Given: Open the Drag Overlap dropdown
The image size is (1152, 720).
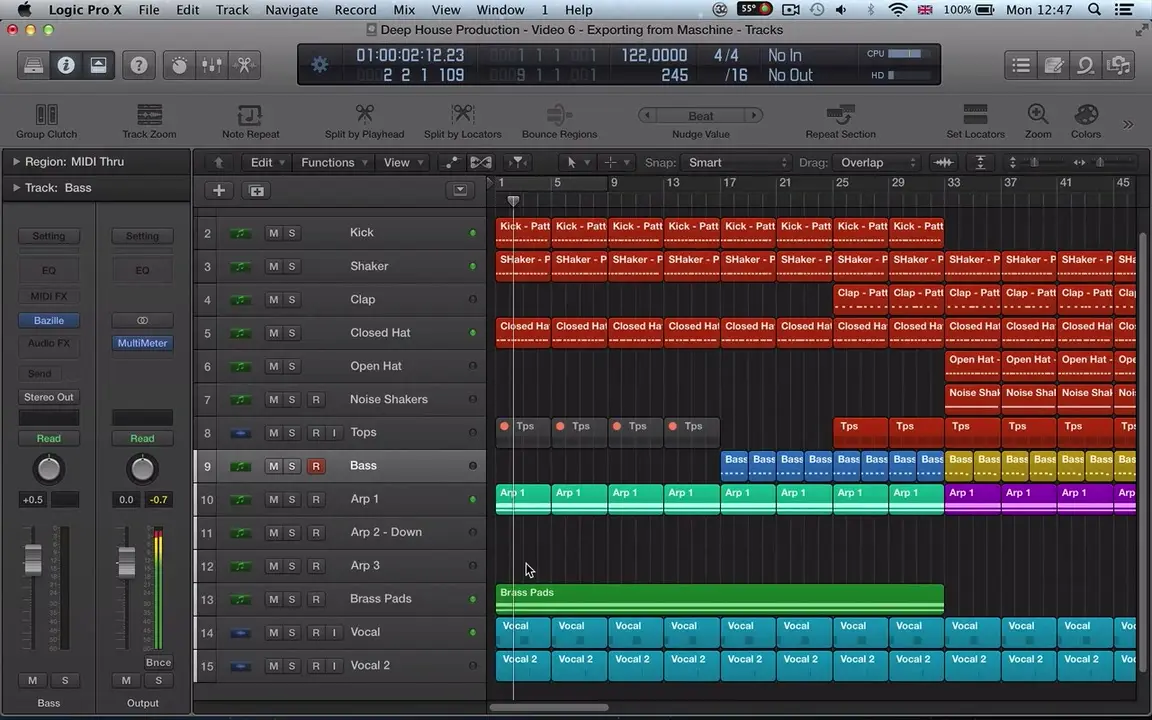Looking at the screenshot, I should tap(875, 162).
